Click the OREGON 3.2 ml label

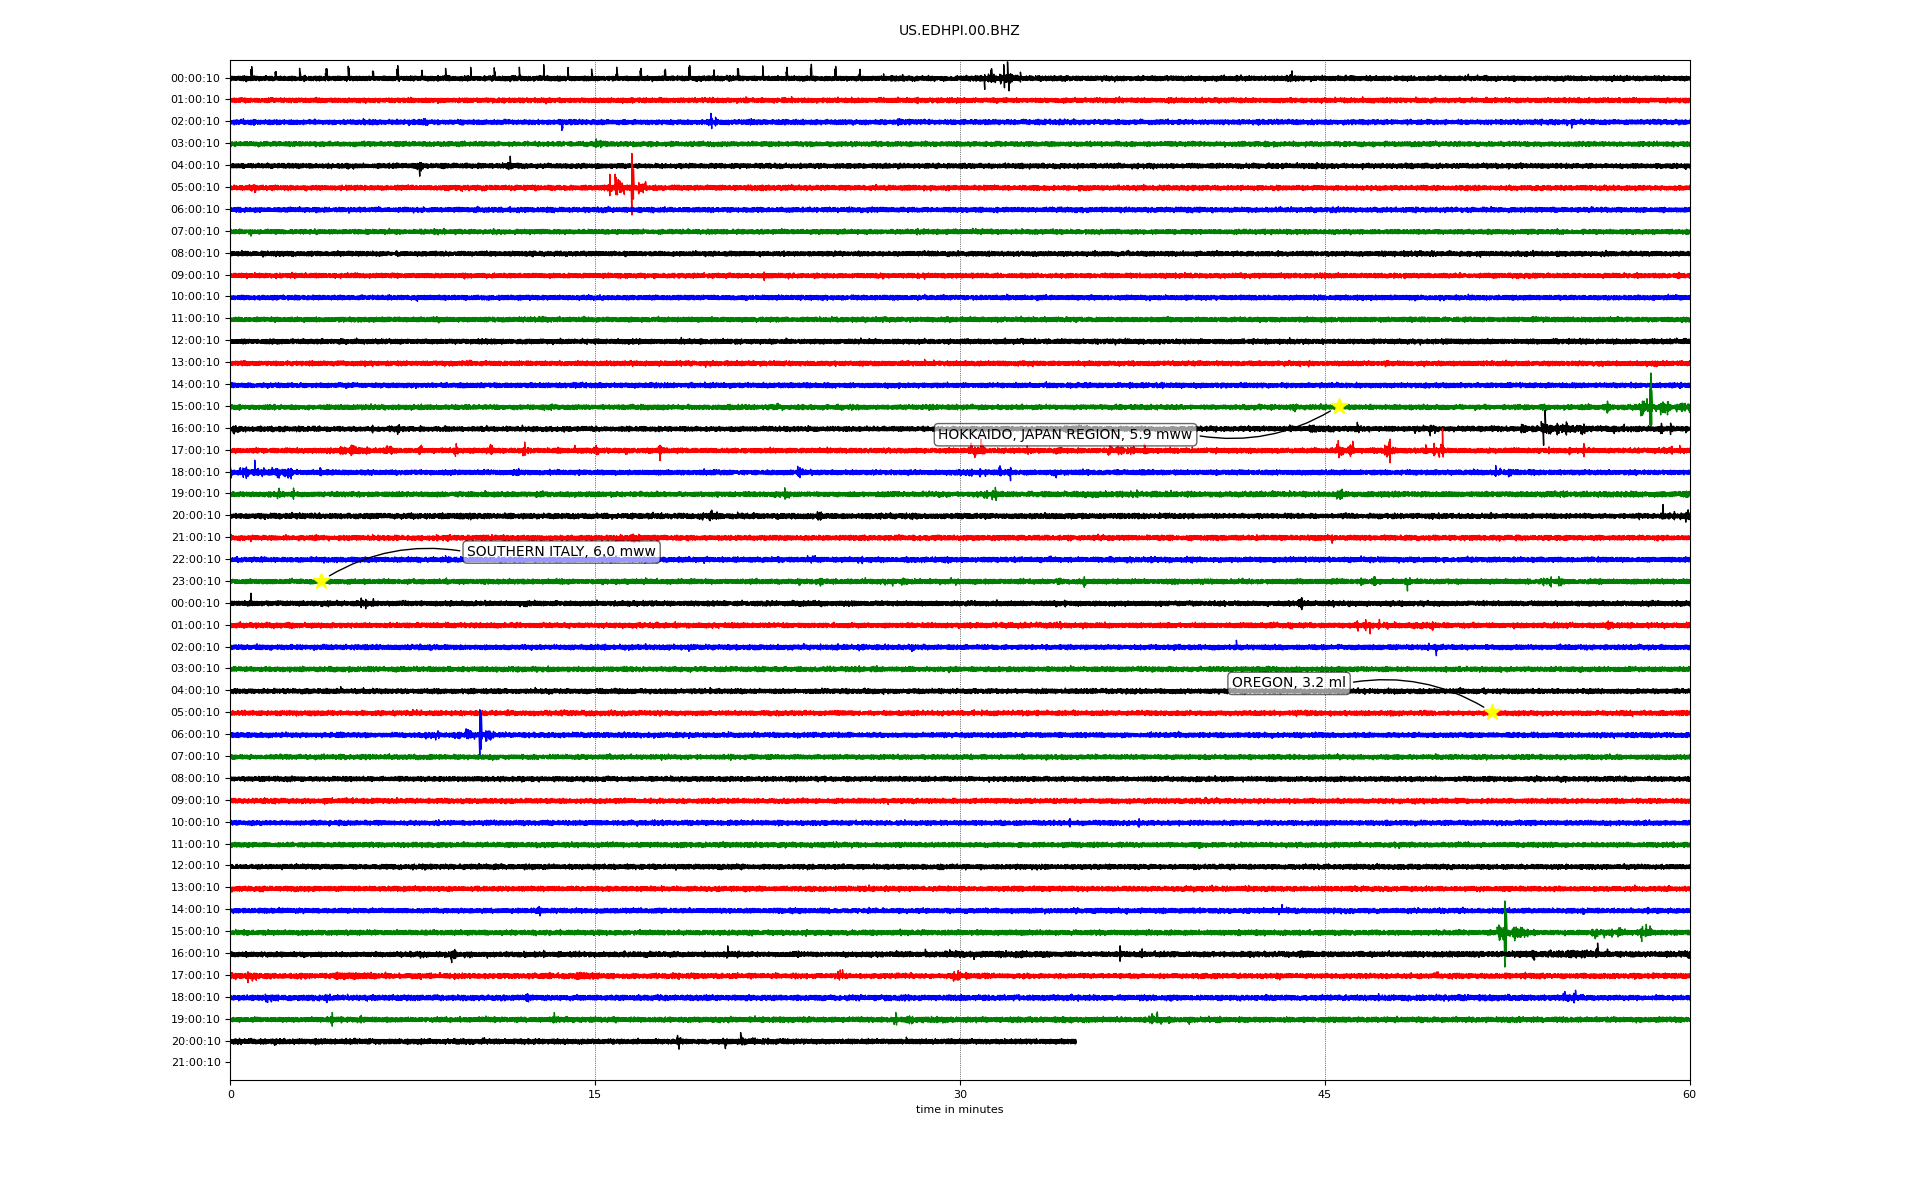tap(1288, 683)
